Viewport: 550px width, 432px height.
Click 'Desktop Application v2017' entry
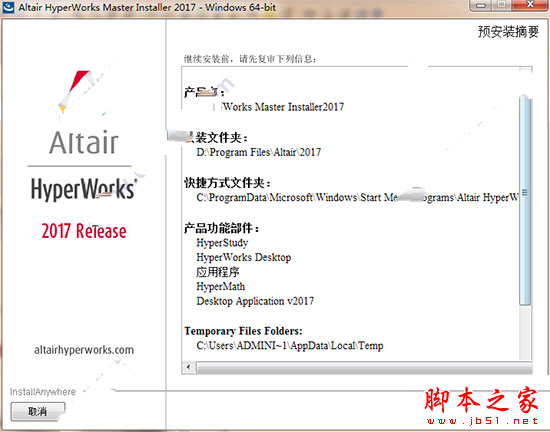click(255, 301)
